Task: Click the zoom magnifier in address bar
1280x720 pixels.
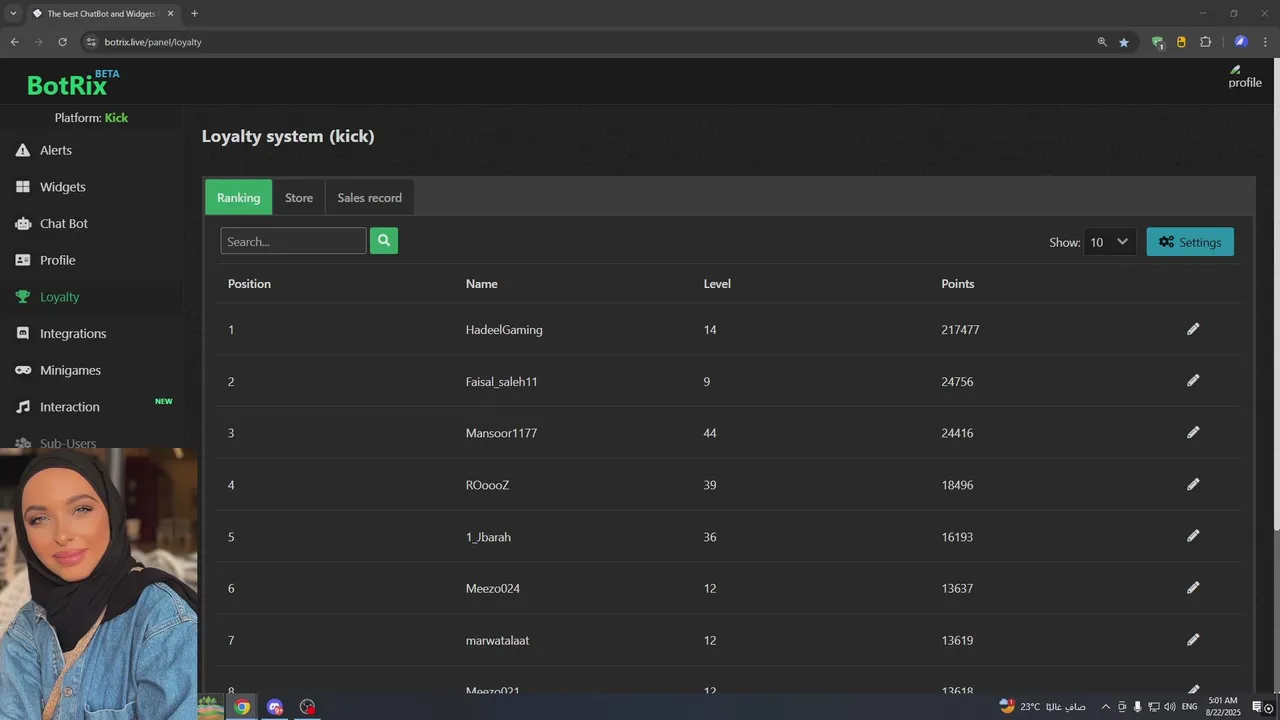Action: click(1102, 42)
